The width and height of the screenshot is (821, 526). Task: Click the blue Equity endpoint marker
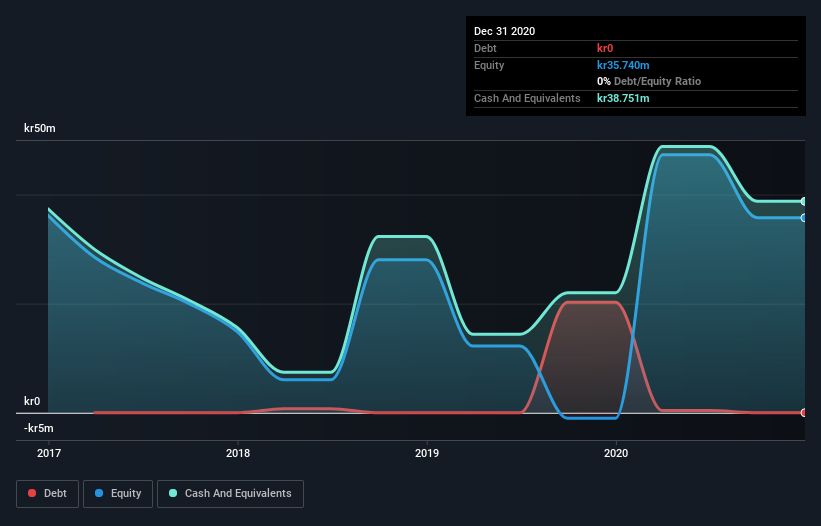804,218
